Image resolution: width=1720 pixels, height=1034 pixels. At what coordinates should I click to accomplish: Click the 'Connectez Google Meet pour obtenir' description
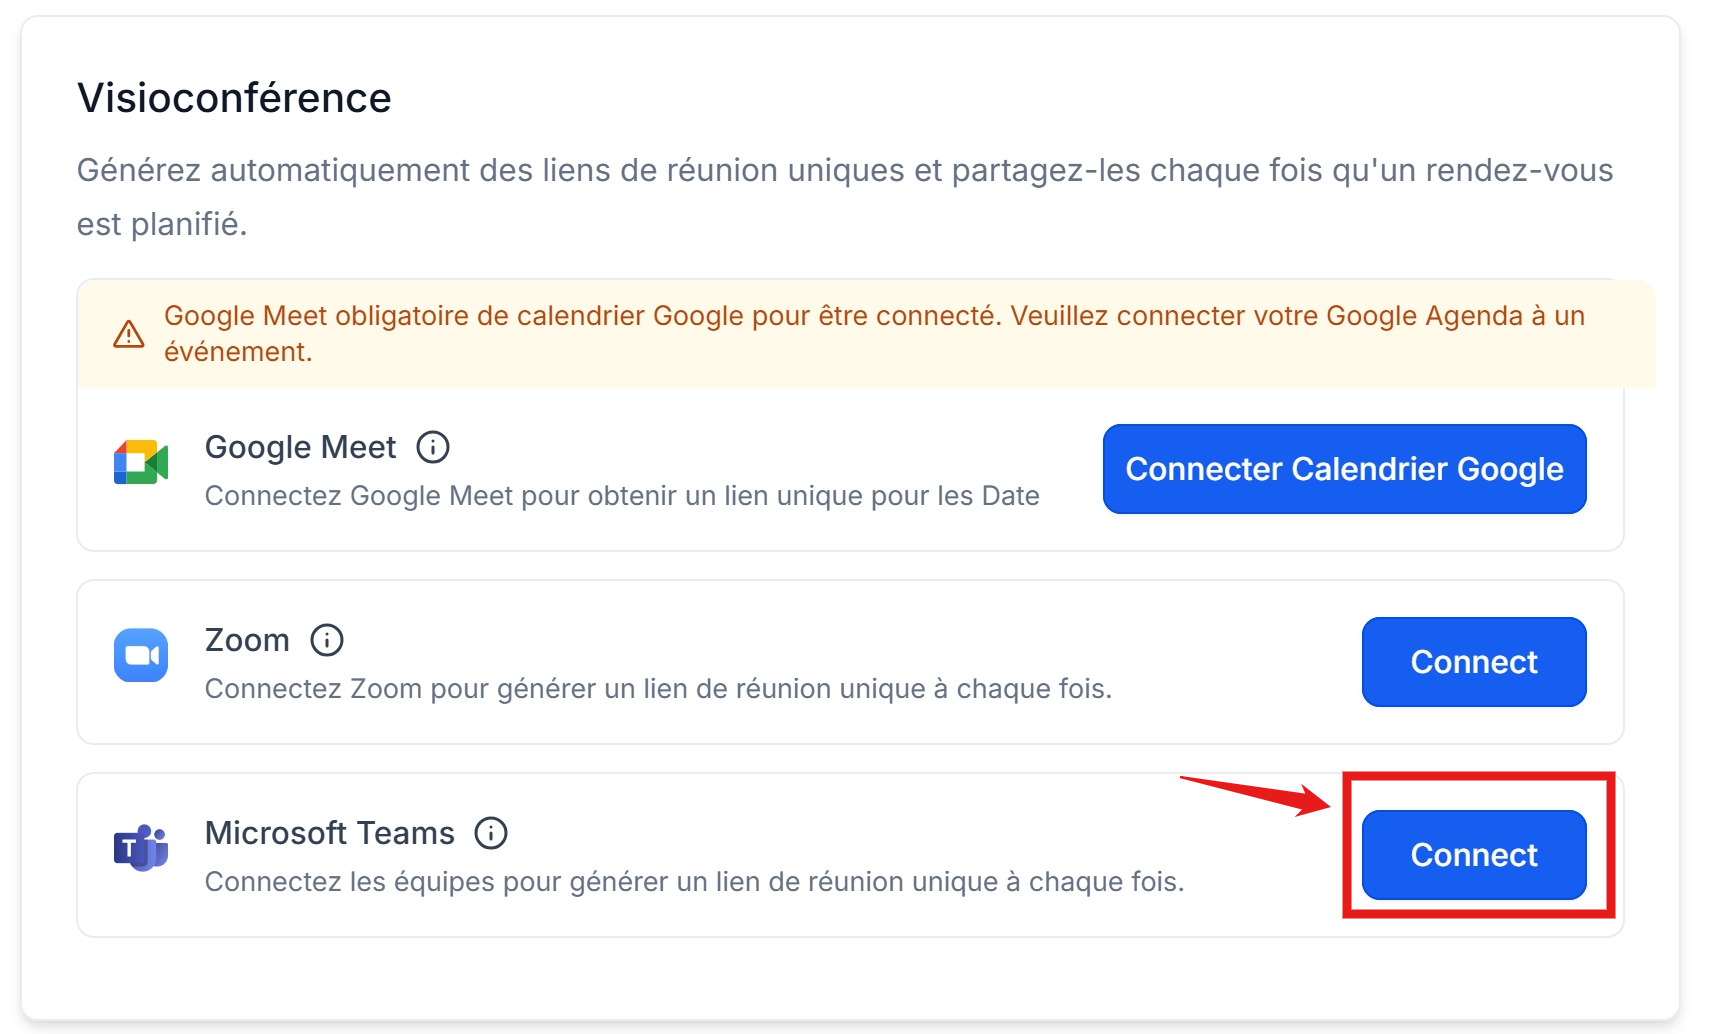622,496
